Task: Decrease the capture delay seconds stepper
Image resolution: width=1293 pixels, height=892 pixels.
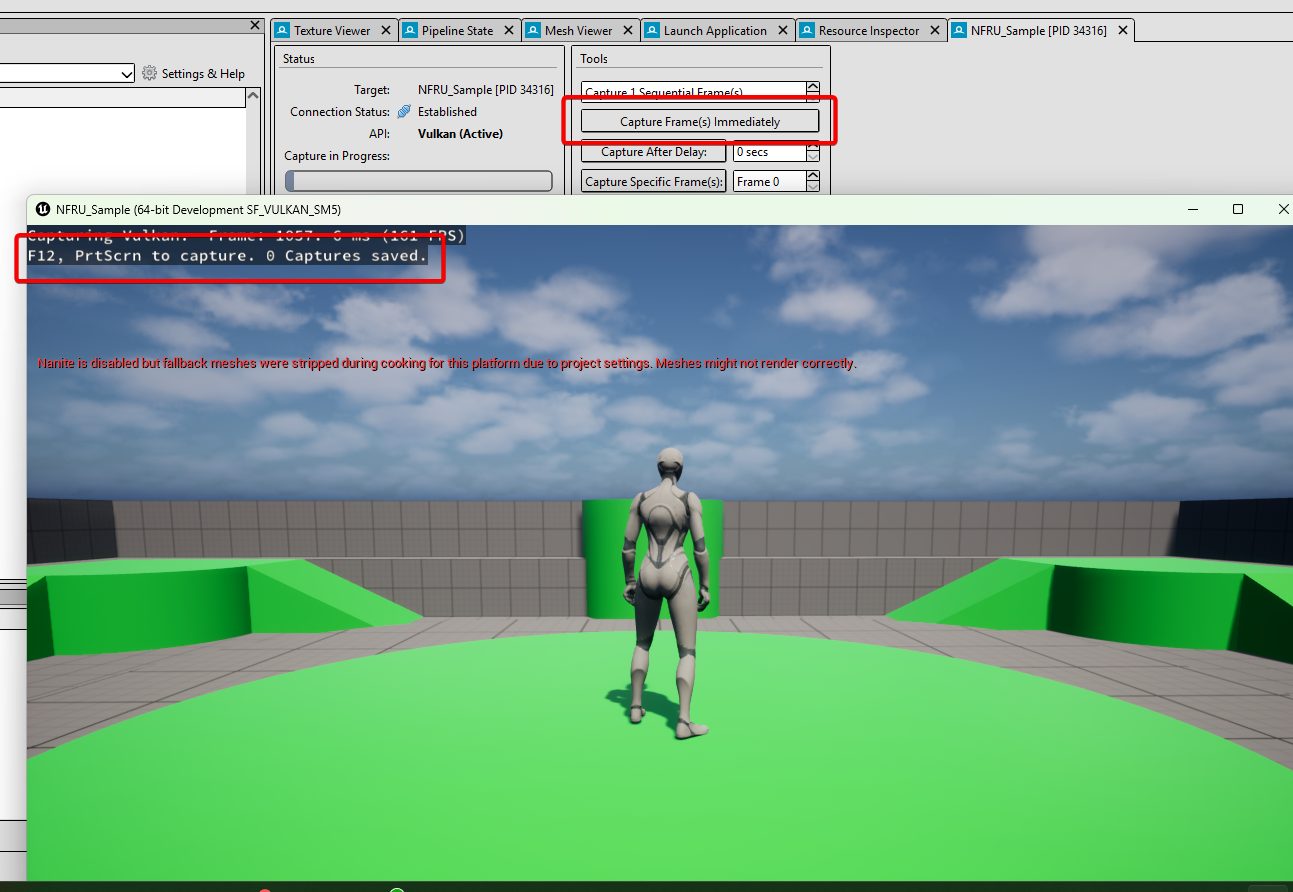Action: click(812, 157)
